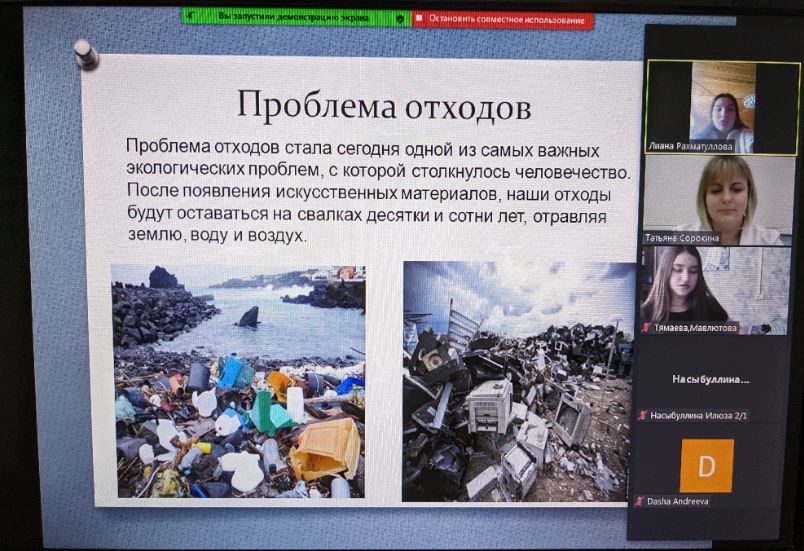
Task: Click muted microphone icon beside Тямаева,Мавлютова
Action: 647,328
